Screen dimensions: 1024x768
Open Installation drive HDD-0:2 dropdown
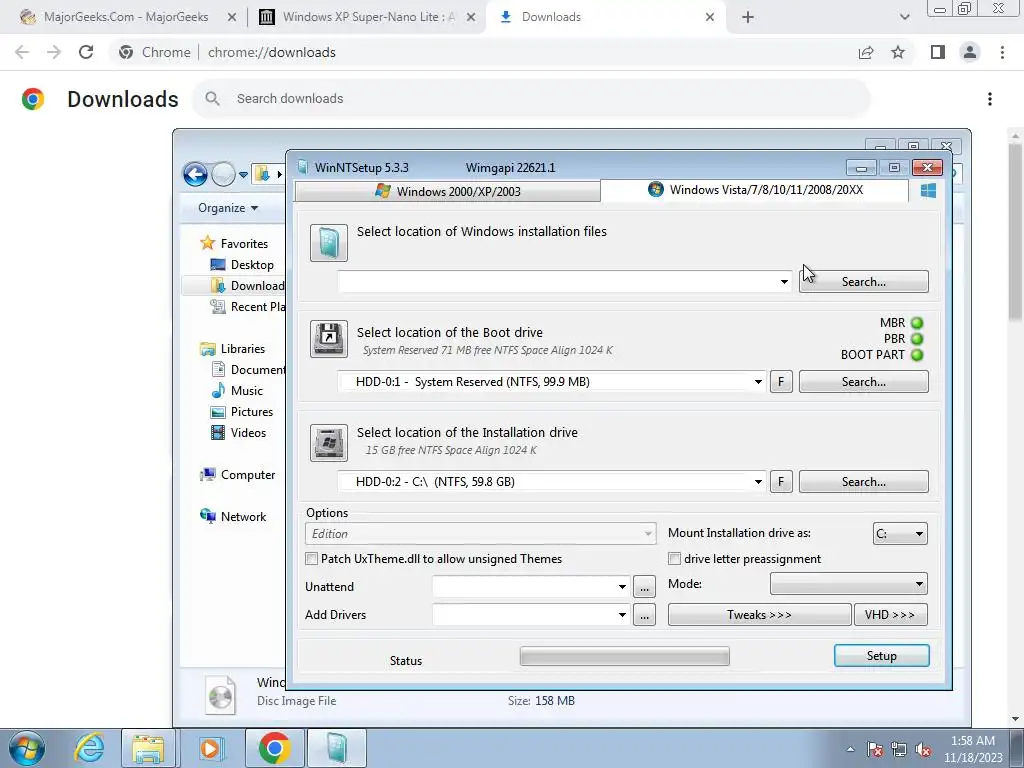(758, 482)
